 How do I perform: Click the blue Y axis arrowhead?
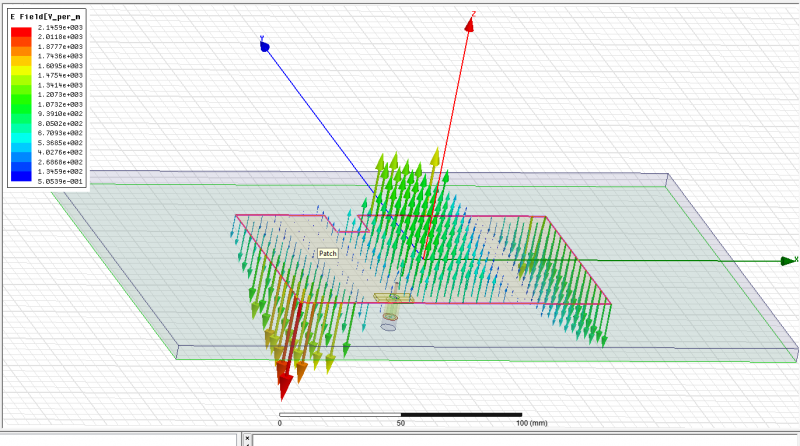pyautogui.click(x=264, y=46)
